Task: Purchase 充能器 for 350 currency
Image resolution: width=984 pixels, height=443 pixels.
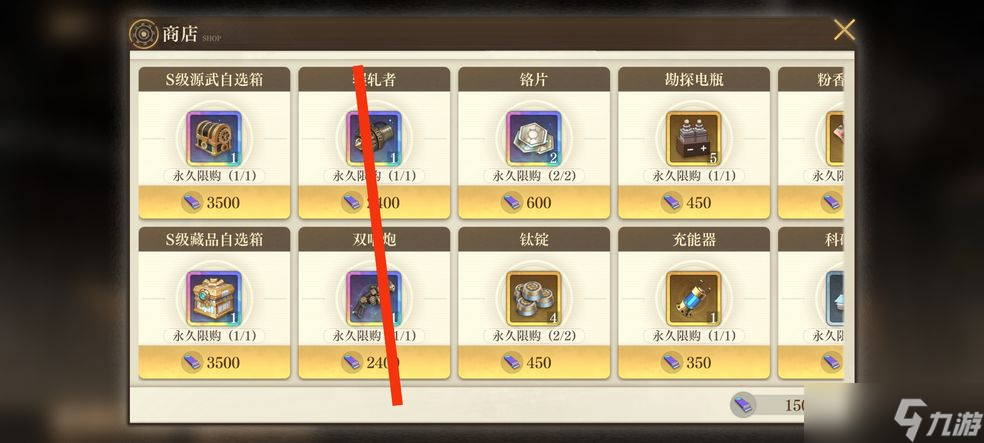Action: (x=693, y=363)
